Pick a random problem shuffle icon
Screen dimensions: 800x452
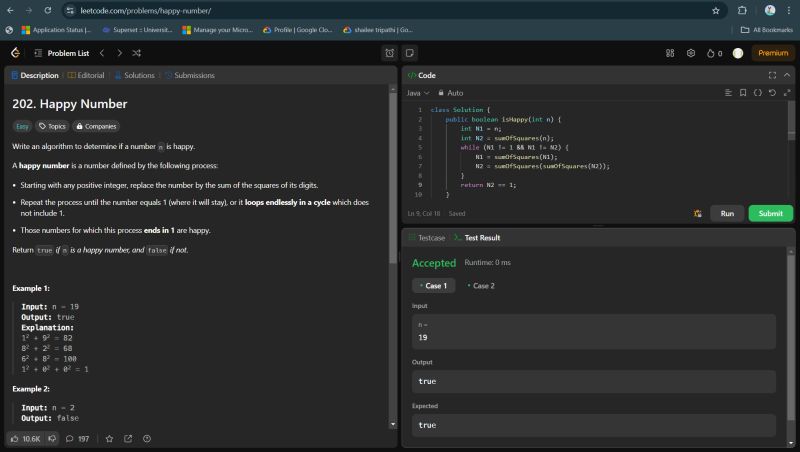136,53
